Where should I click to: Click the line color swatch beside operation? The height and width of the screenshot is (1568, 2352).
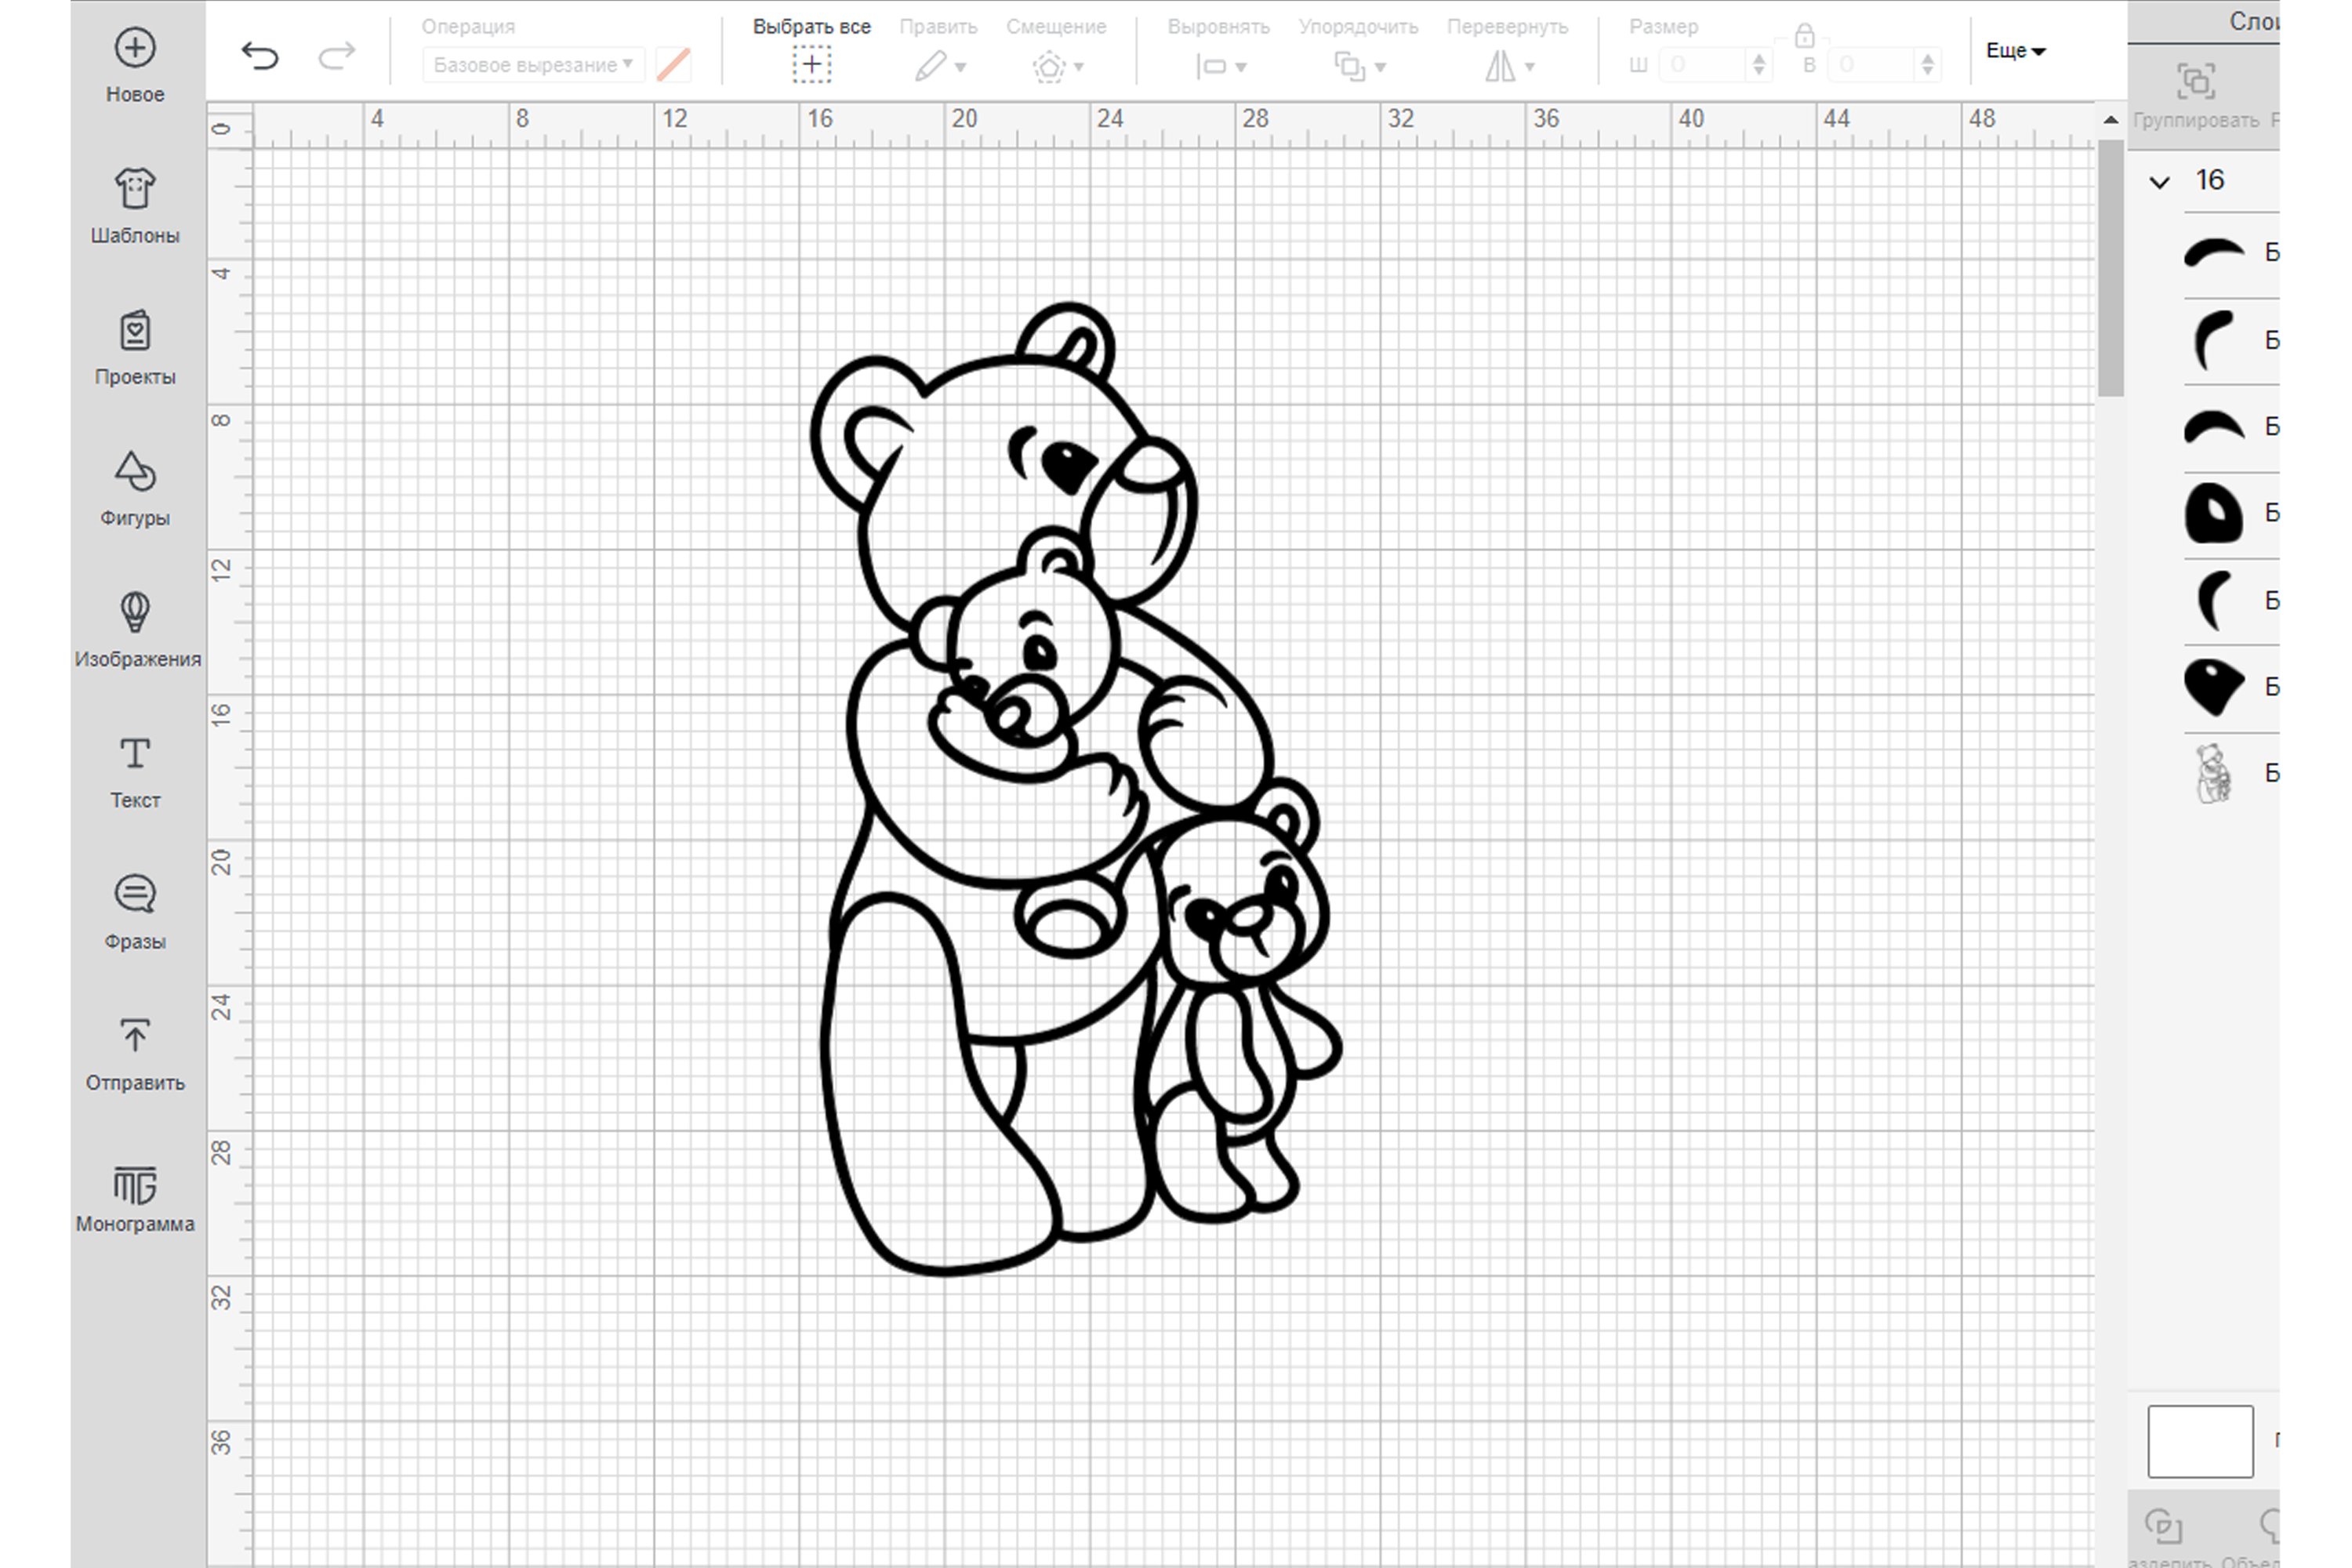[x=673, y=65]
